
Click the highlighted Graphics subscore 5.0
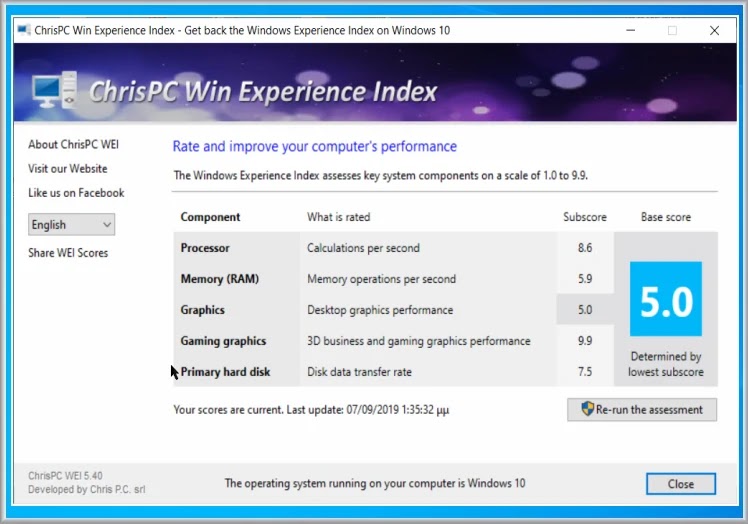point(585,310)
